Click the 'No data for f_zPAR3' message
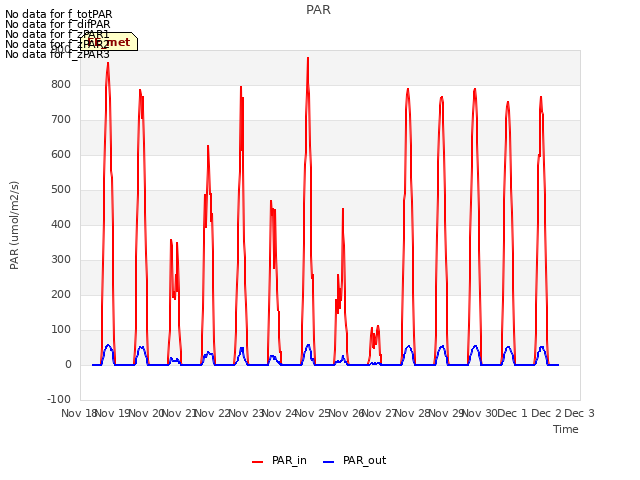This screenshot has height=480, width=640. click(x=57, y=54)
